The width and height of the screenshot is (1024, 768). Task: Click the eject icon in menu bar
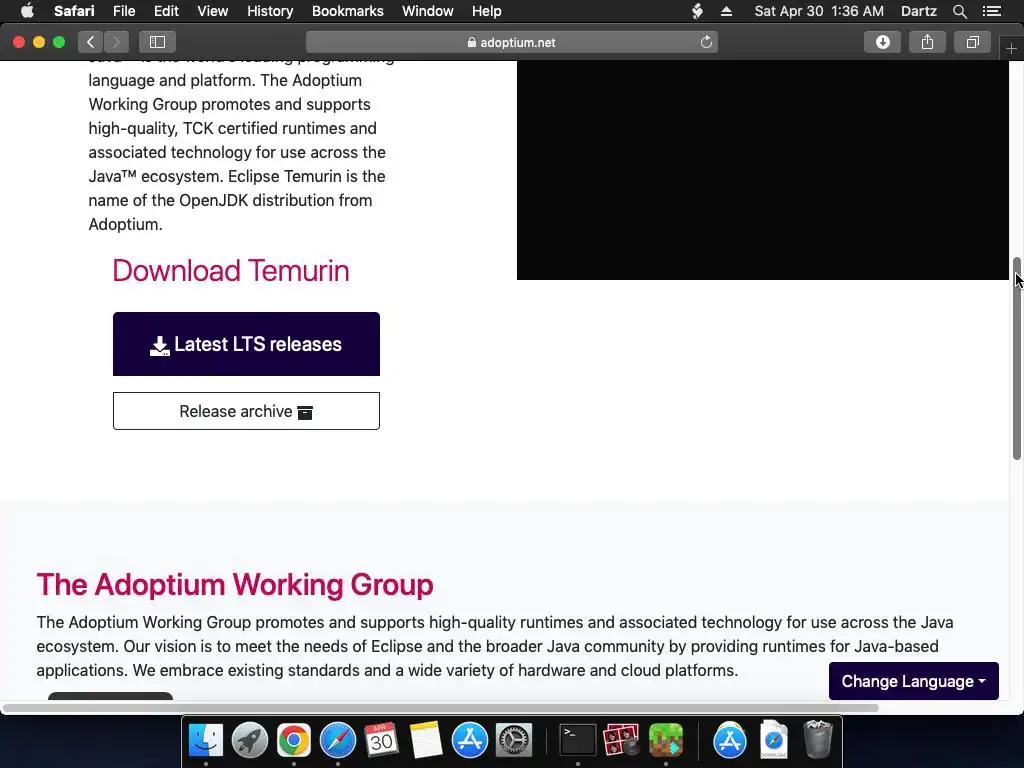click(726, 11)
